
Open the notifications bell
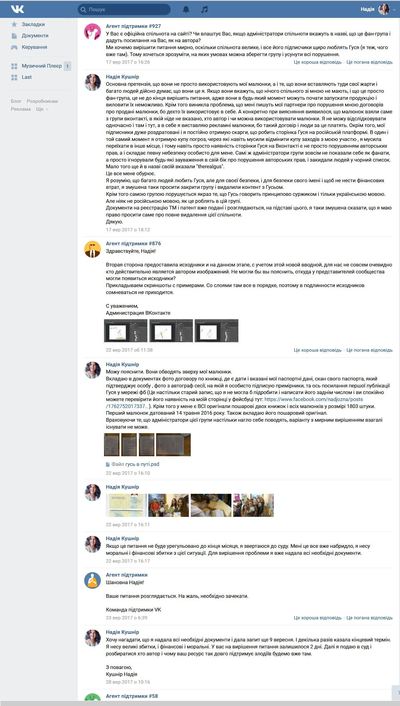[186, 9]
